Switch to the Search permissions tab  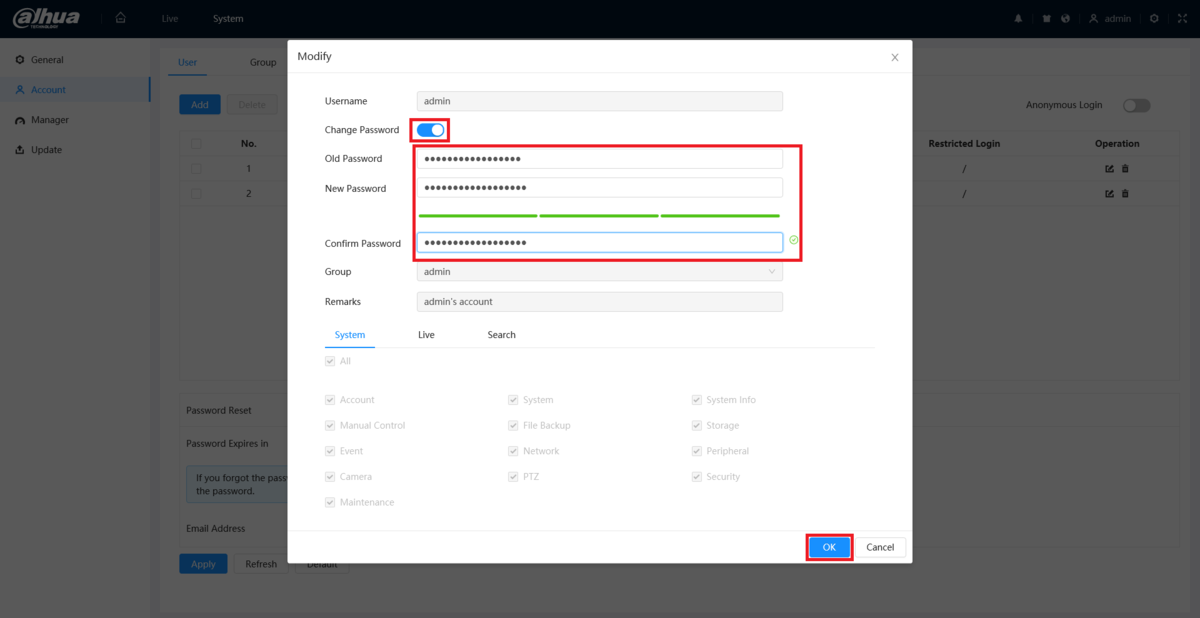pyautogui.click(x=501, y=335)
